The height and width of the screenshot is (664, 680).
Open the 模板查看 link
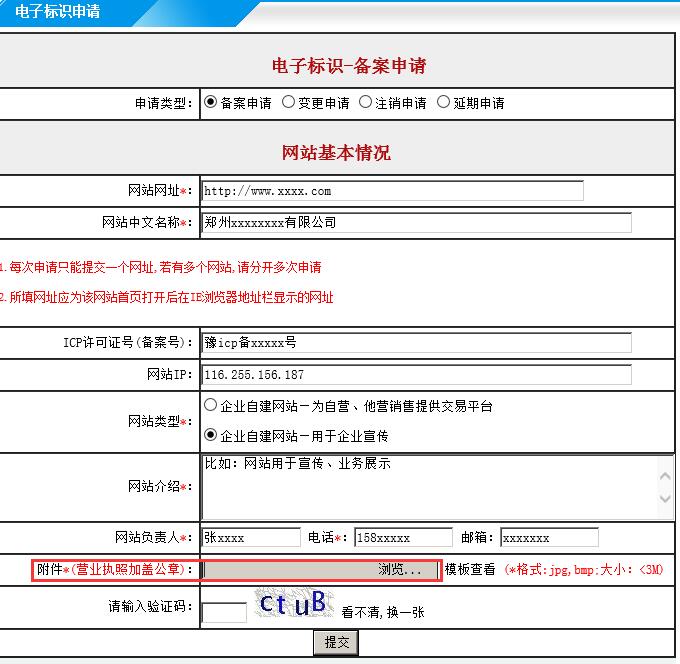470,569
